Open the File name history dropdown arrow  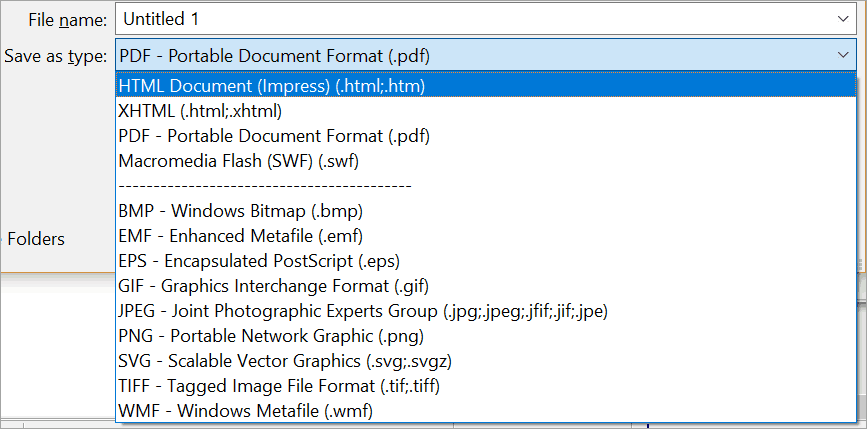[x=843, y=19]
